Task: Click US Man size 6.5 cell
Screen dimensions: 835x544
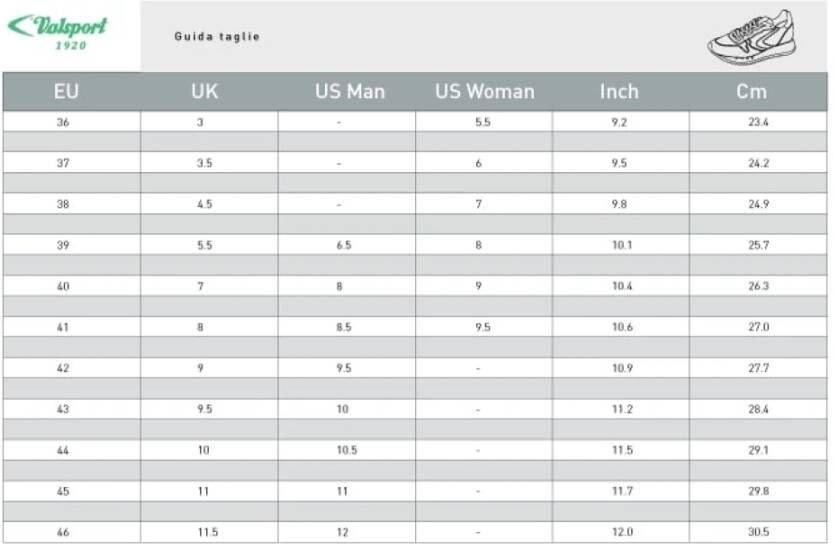Action: (x=347, y=245)
